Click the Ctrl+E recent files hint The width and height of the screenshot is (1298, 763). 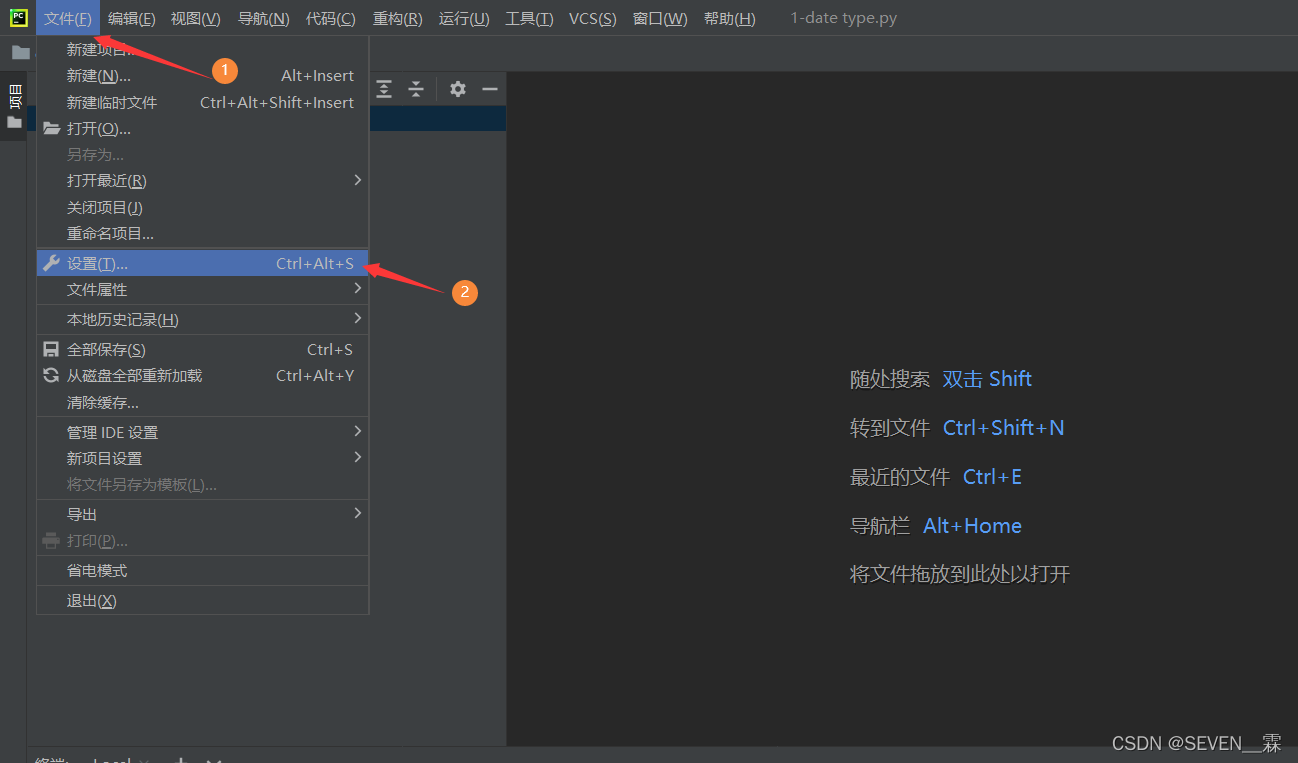(x=992, y=477)
